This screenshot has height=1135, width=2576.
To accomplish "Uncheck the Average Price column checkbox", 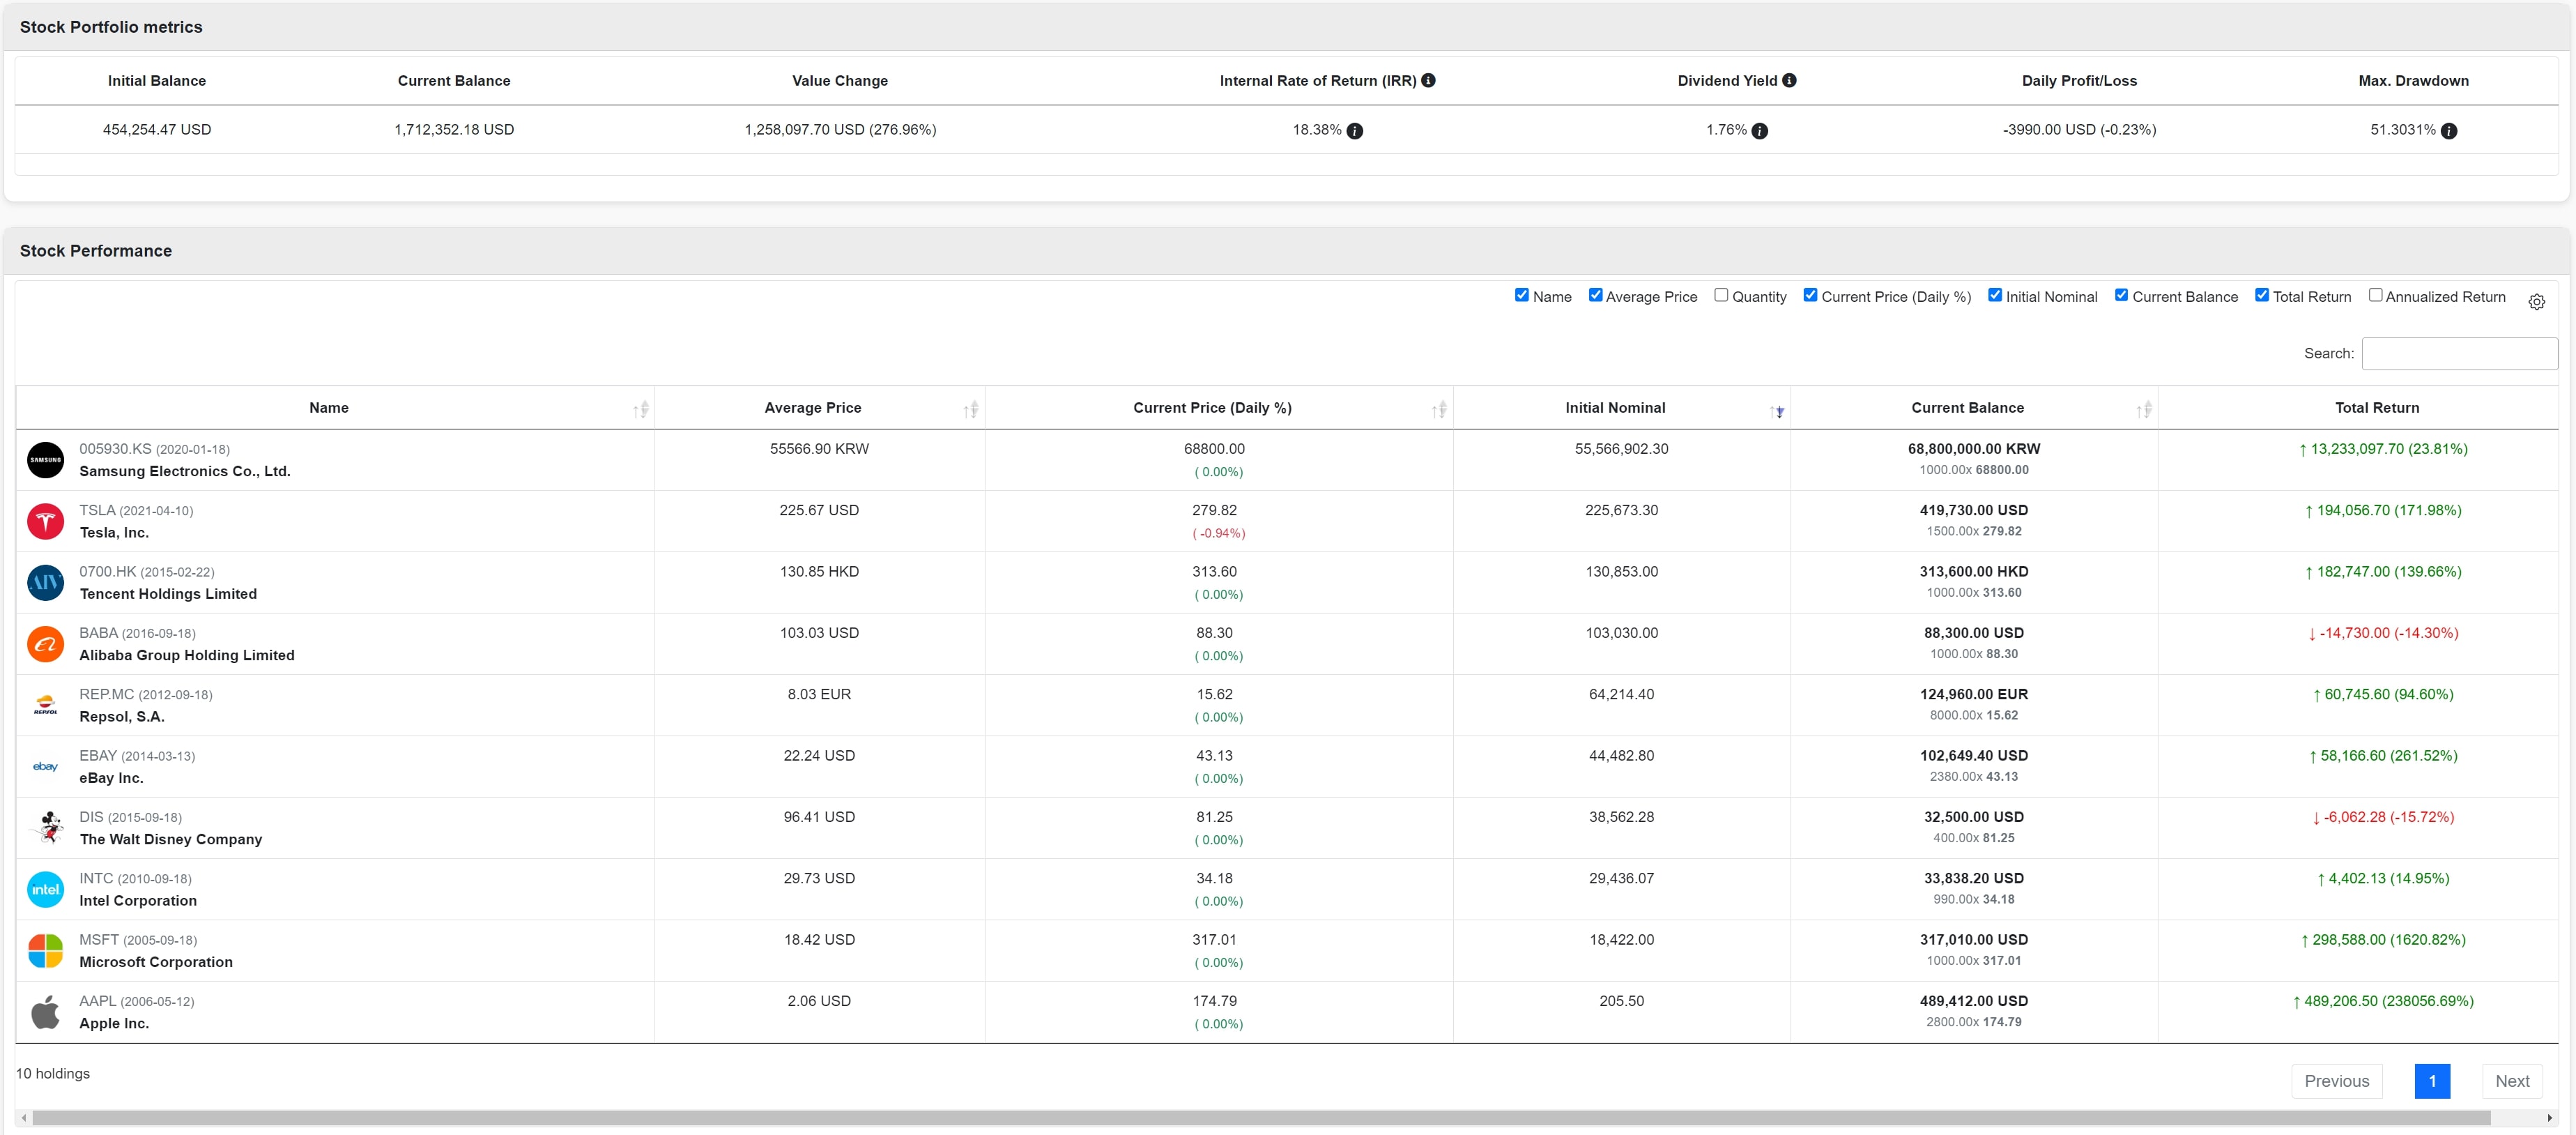I will point(1596,295).
